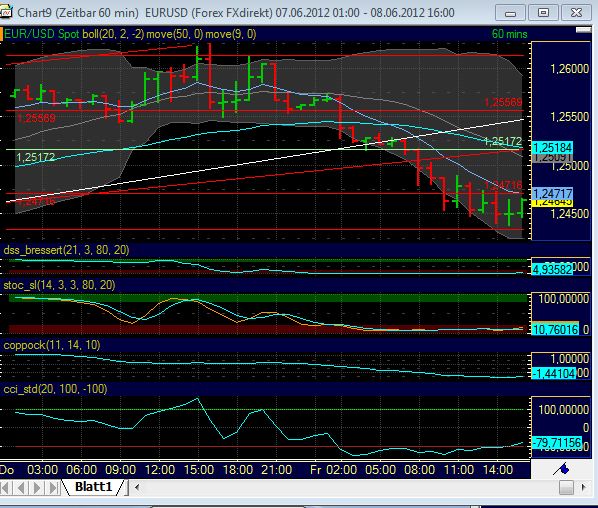Click the 1,00000 label on the coppock scale
Image resolution: width=598 pixels, height=508 pixels.
click(x=569, y=359)
